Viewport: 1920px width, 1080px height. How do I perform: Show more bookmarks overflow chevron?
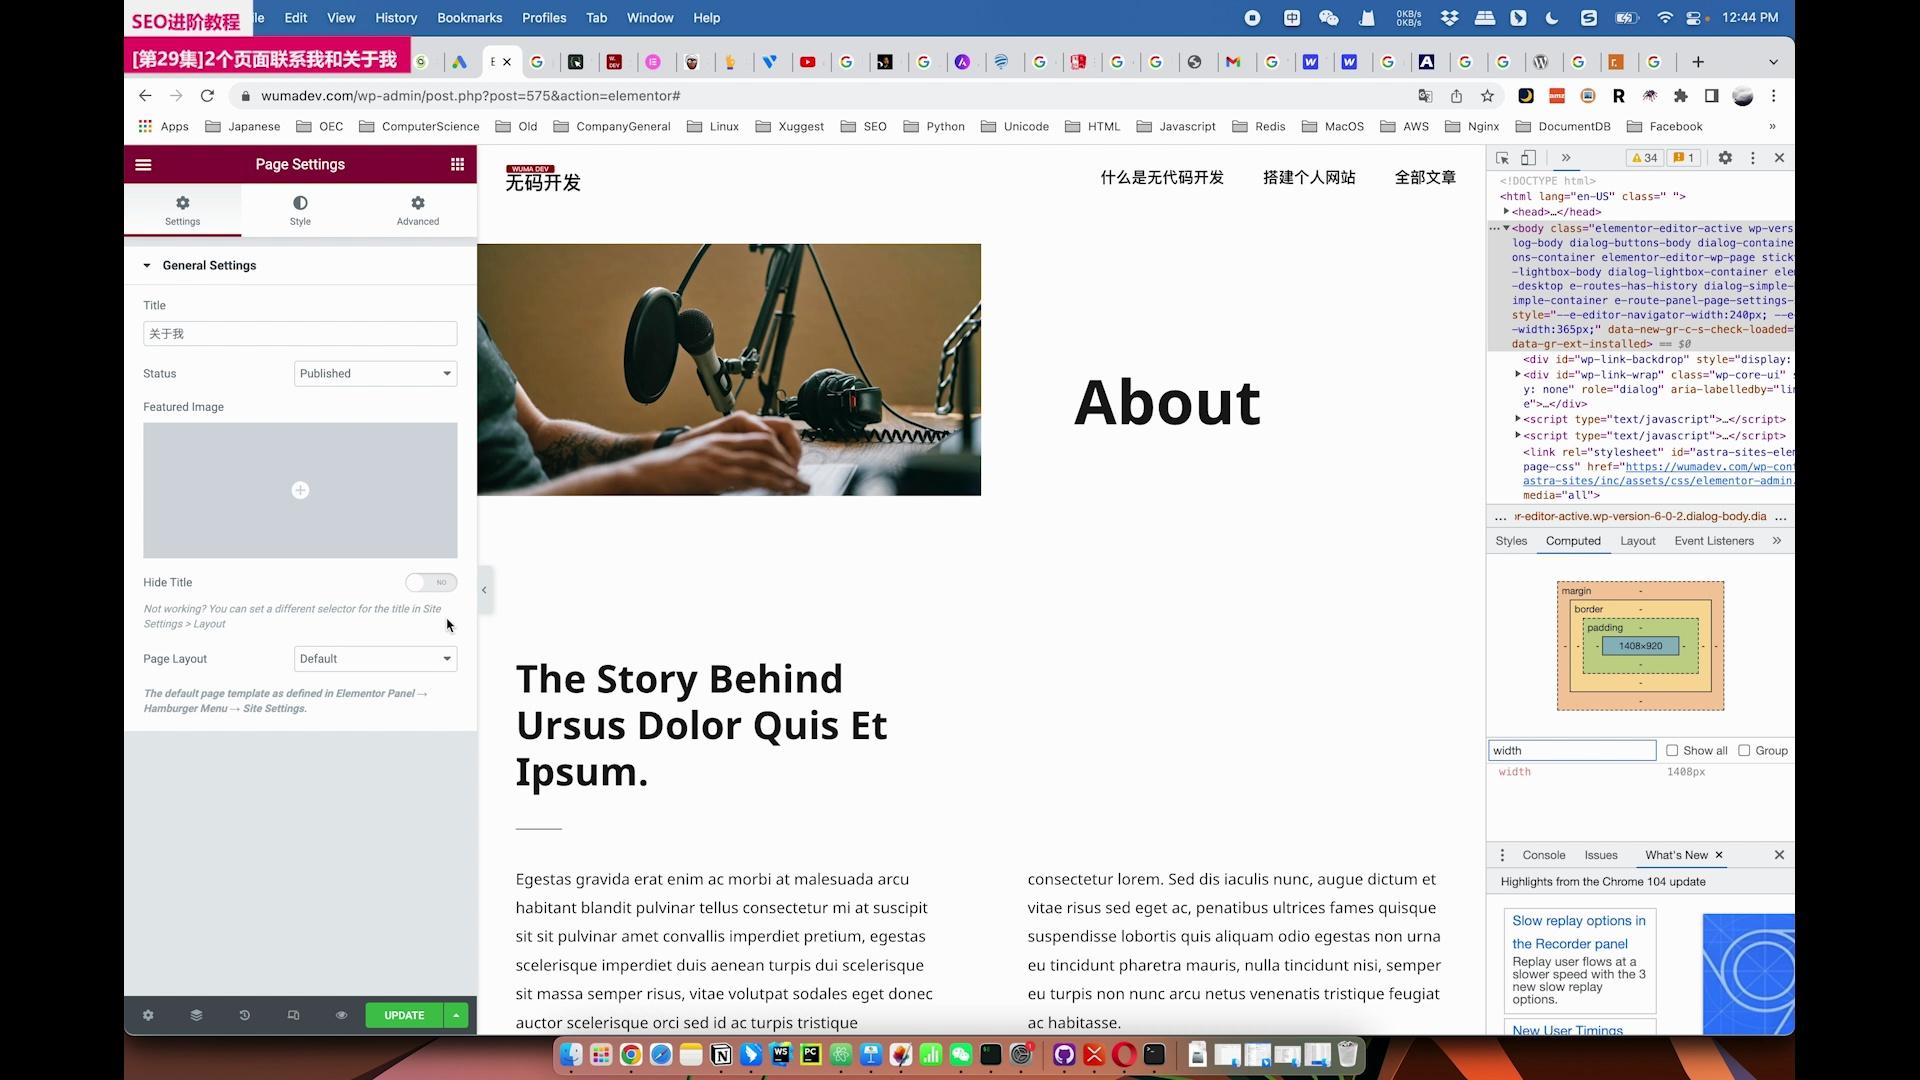(1772, 127)
